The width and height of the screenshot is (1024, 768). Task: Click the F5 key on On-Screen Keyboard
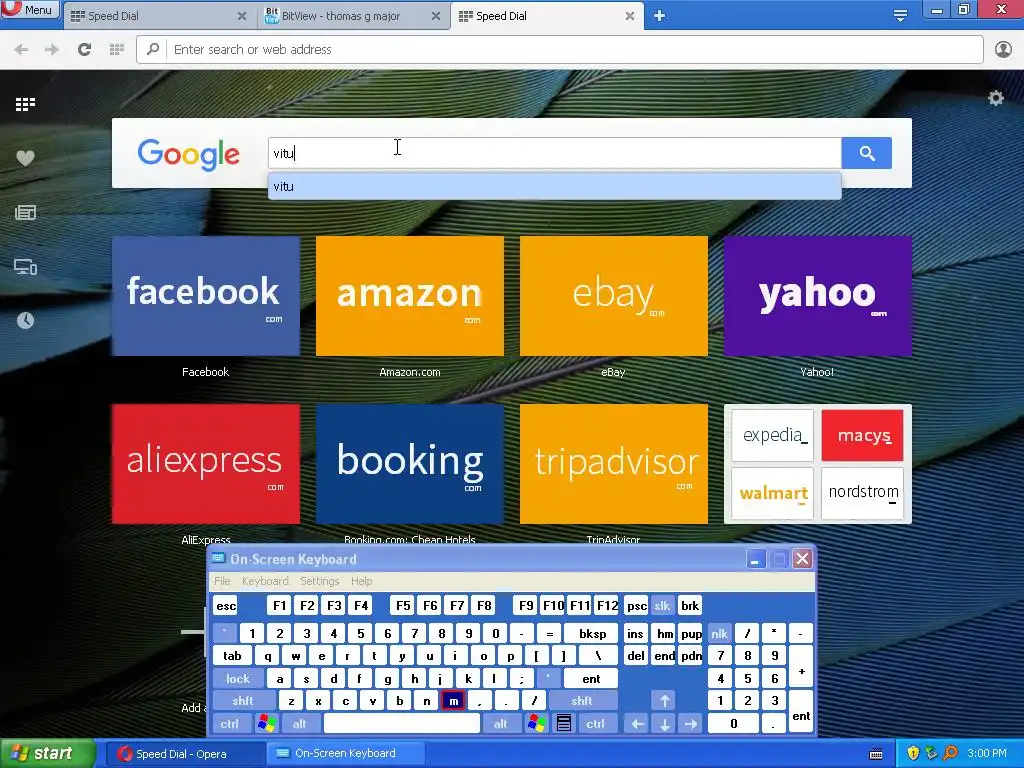pyautogui.click(x=403, y=606)
